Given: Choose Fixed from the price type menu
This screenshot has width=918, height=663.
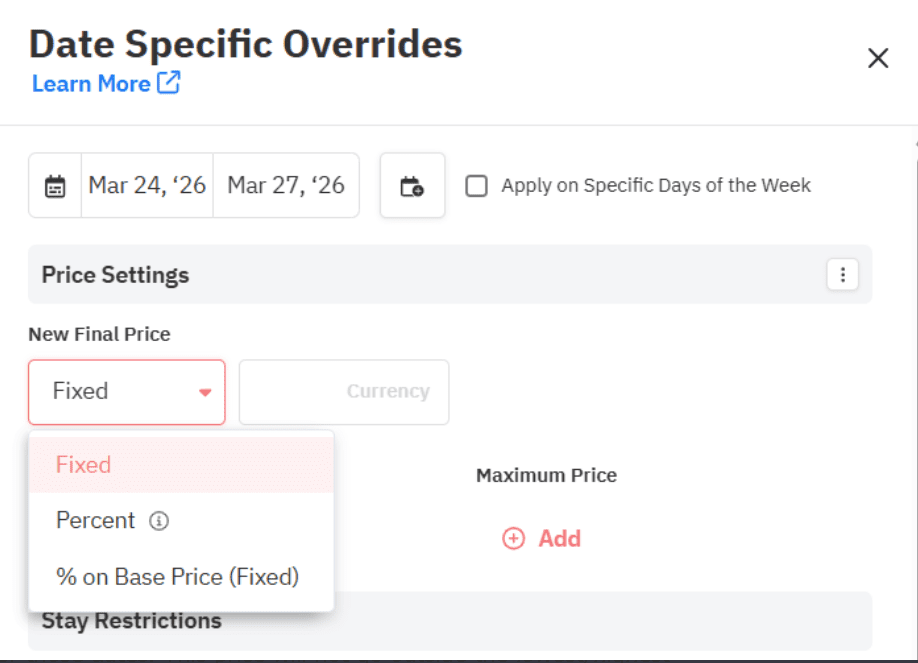Looking at the screenshot, I should 83,464.
